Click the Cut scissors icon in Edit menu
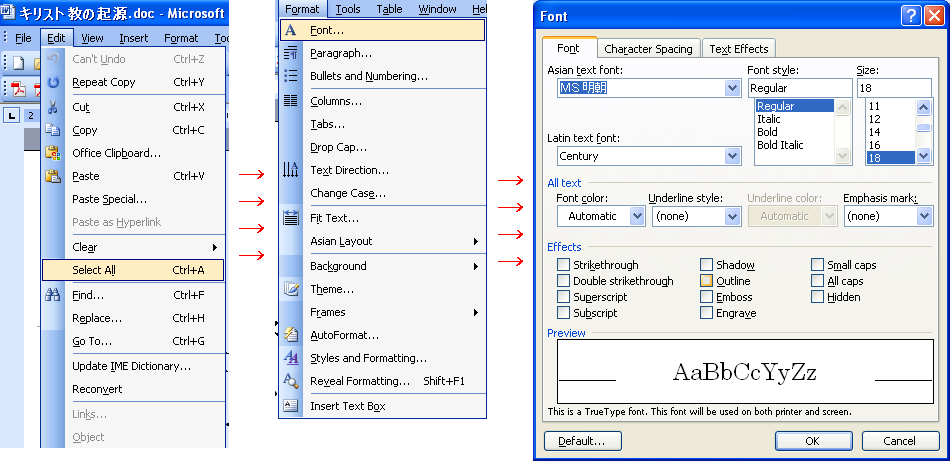Viewport: 950px width, 462px height. coord(53,107)
